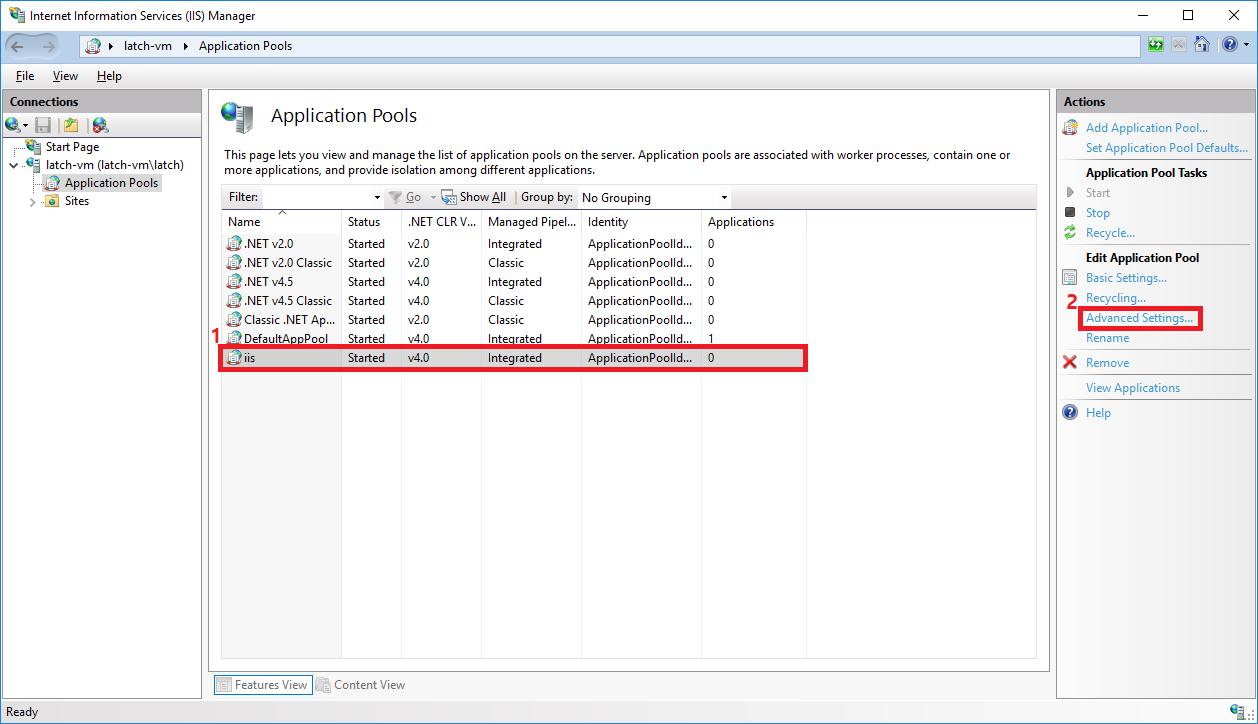Image resolution: width=1258 pixels, height=724 pixels.
Task: Click latch-vm in the address breadcrumb
Action: 148,46
